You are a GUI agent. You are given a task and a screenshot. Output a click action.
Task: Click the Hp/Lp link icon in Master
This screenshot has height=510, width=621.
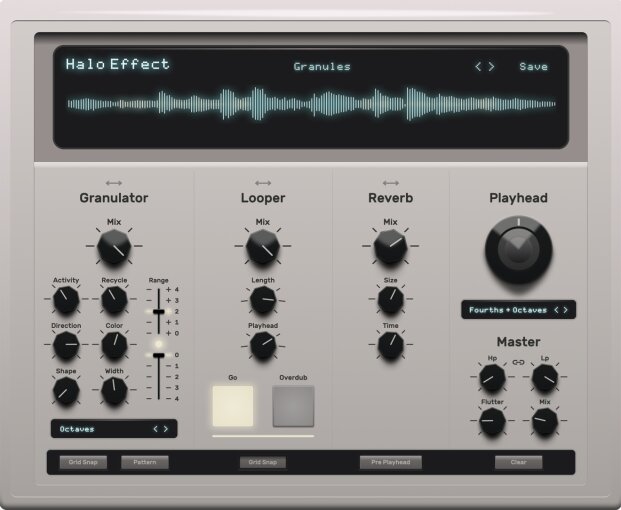tap(518, 362)
